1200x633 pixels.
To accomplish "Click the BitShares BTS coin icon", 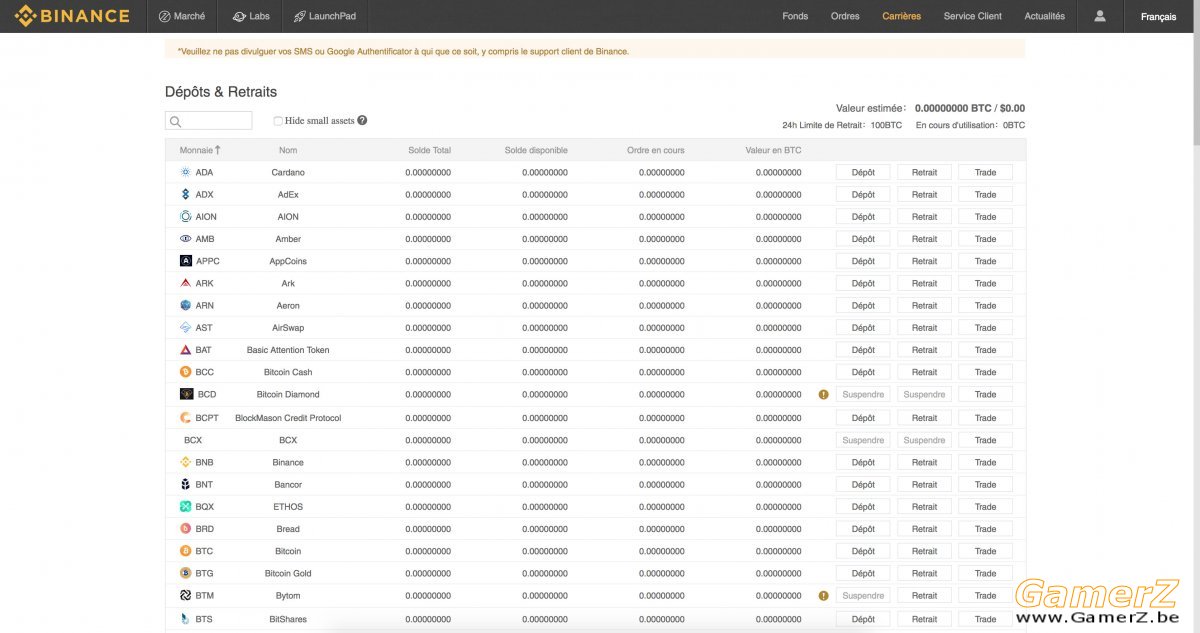I will coord(185,619).
